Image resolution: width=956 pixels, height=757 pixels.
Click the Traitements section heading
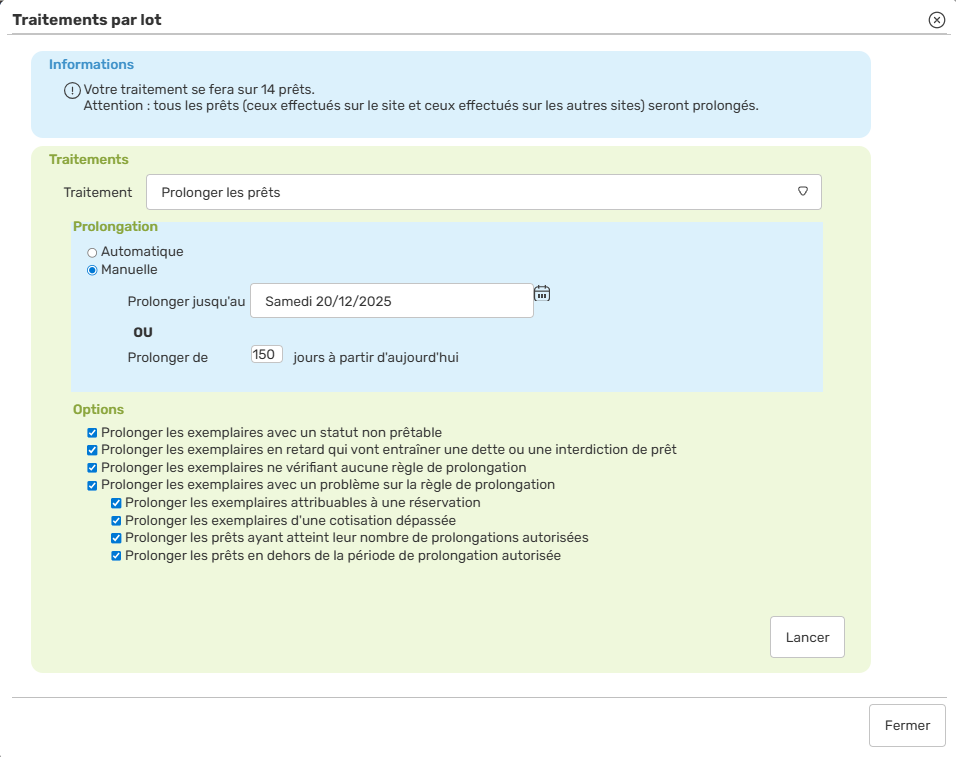click(88, 159)
